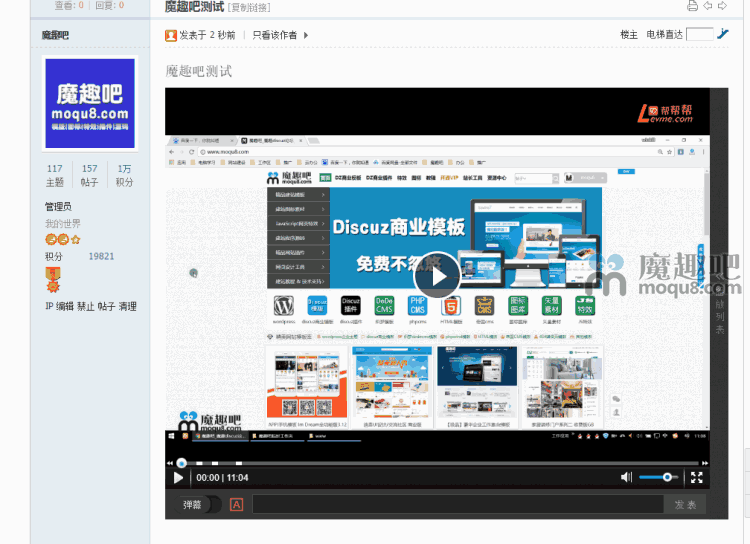The image size is (750, 544).
Task: Click the post body text 魔趣吧测试
Action: coord(199,71)
